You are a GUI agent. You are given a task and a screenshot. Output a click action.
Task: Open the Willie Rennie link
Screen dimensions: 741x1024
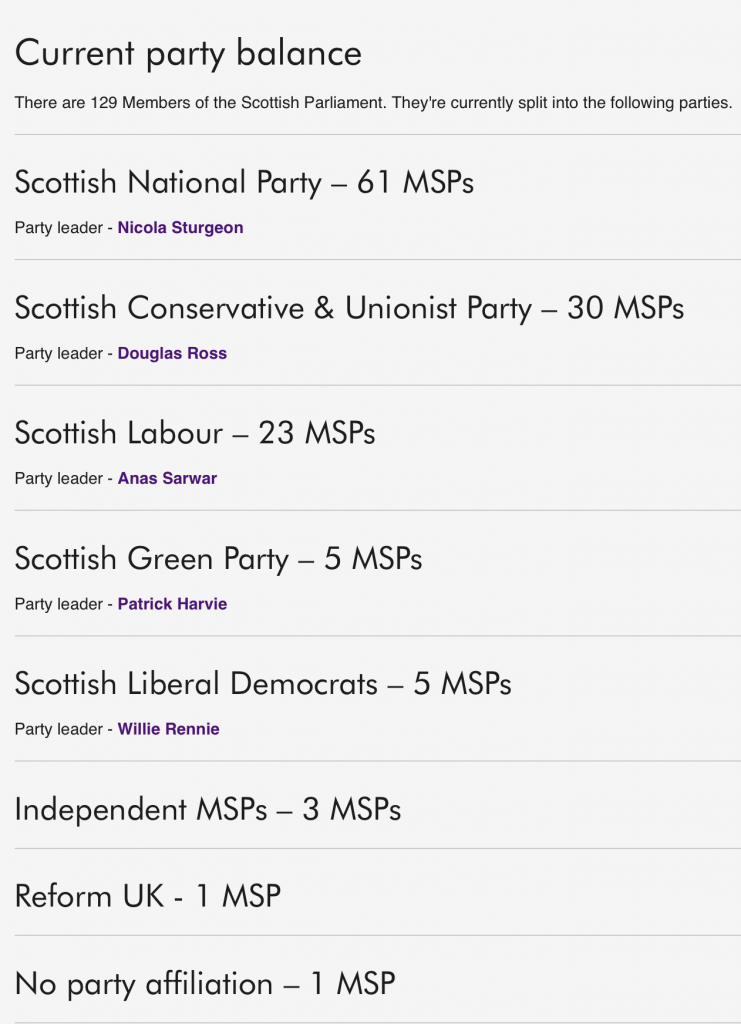(x=168, y=729)
